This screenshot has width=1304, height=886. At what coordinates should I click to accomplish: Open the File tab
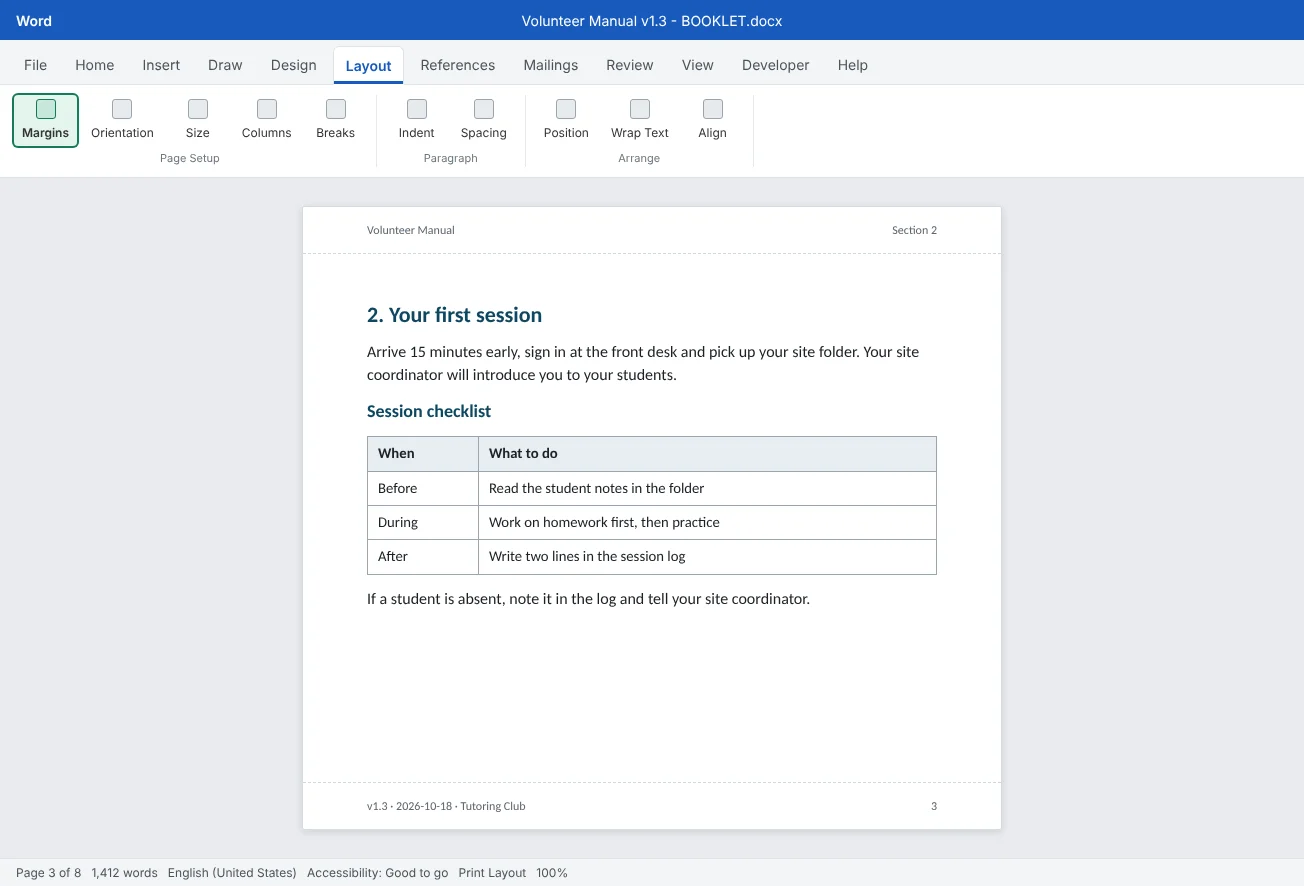(x=35, y=65)
